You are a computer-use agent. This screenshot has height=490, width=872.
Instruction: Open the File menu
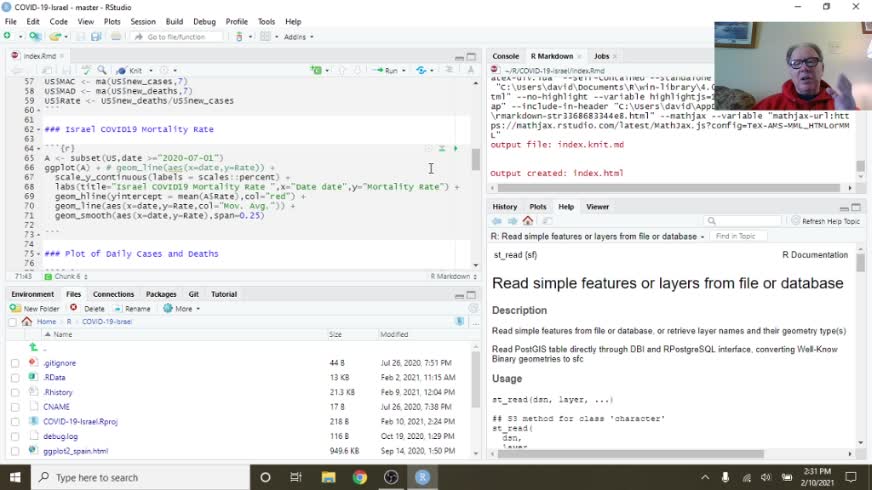(x=11, y=22)
